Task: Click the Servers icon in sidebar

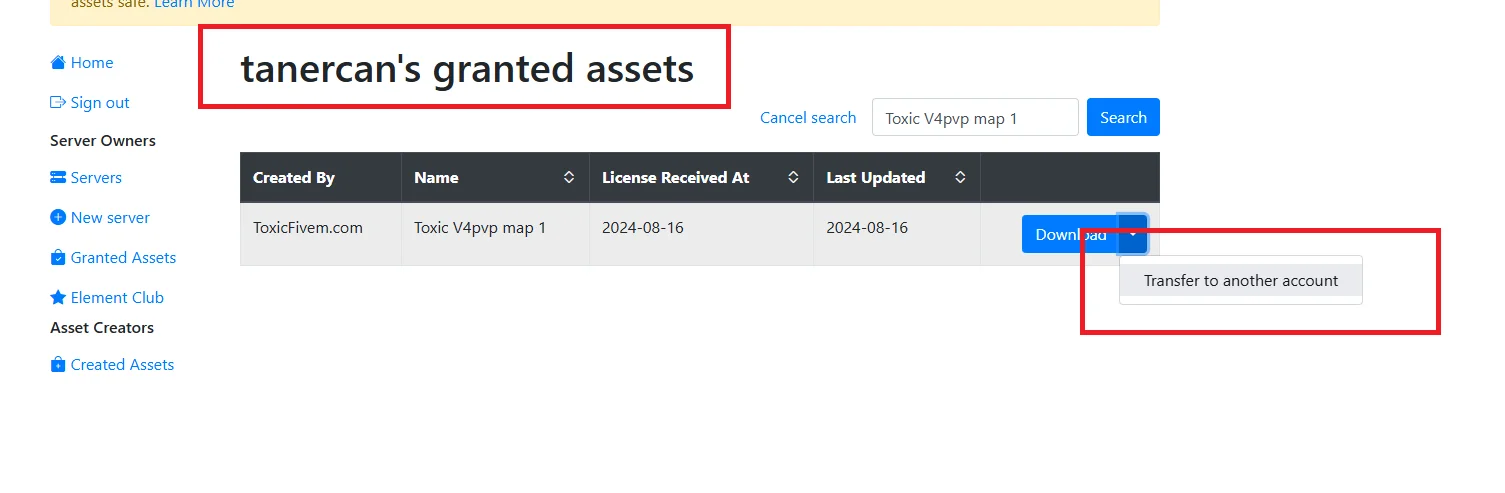Action: click(x=58, y=178)
